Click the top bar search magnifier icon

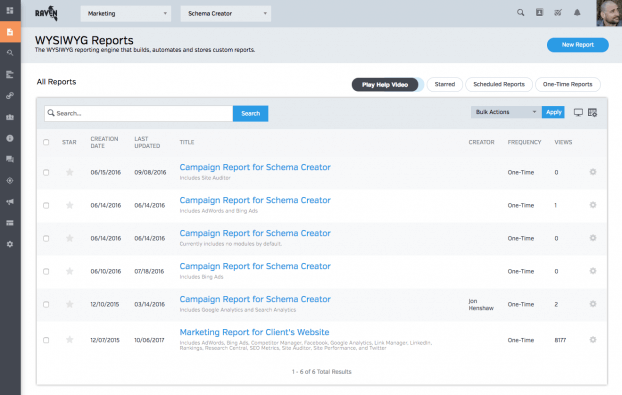pos(520,13)
